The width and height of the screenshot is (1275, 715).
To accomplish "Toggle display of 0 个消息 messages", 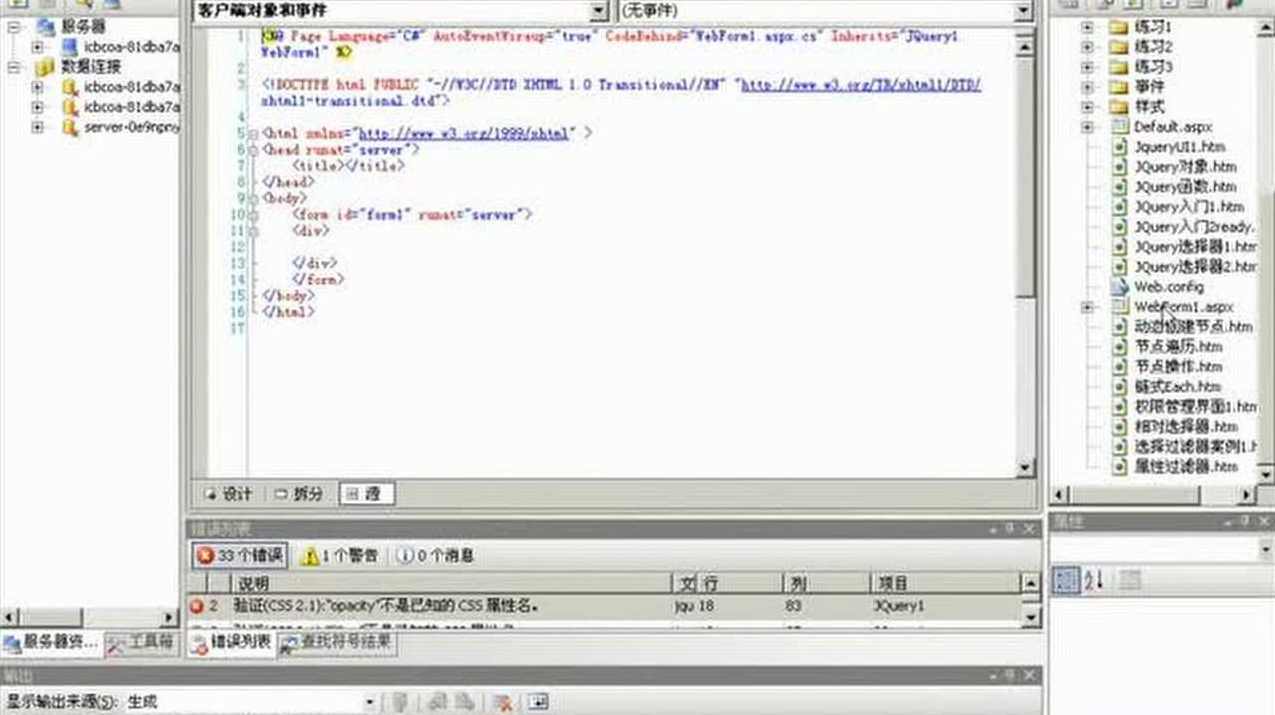I will [429, 556].
